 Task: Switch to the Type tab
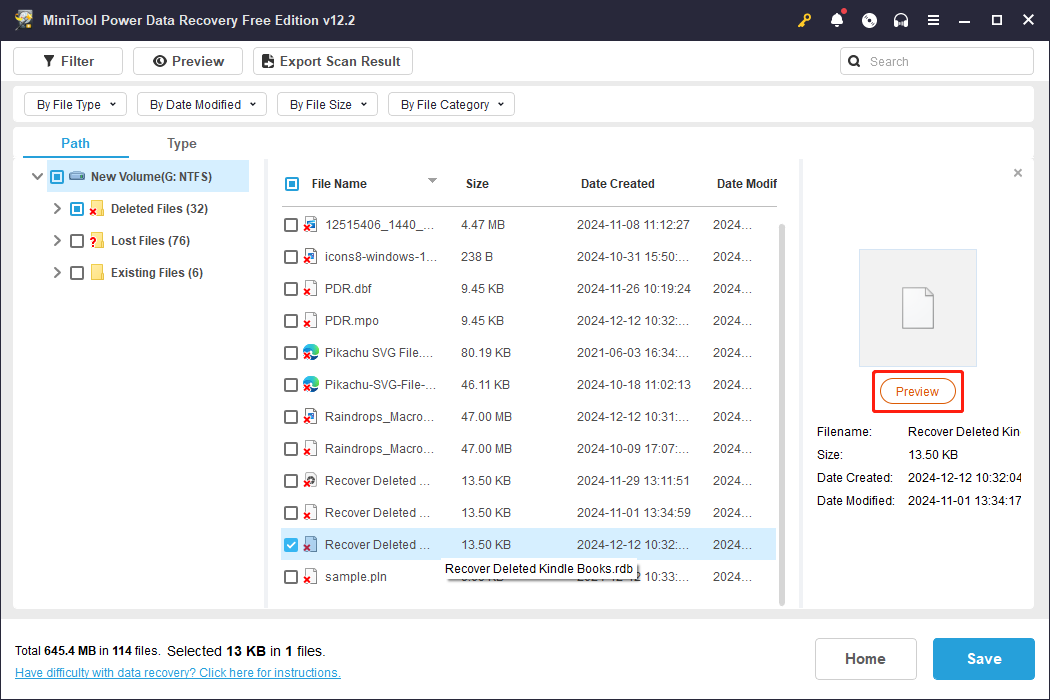click(181, 143)
